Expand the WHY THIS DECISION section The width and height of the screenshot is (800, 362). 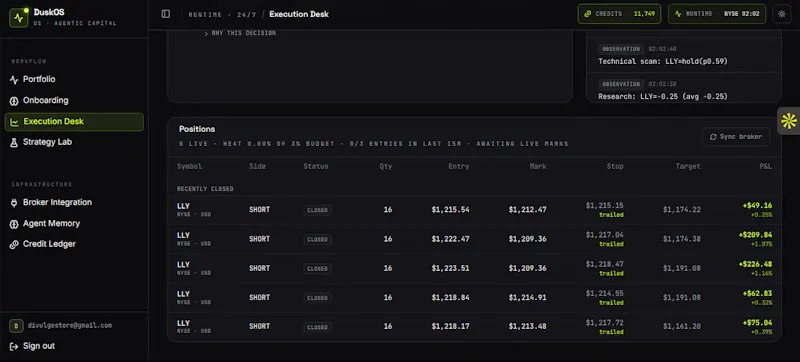pyautogui.click(x=240, y=33)
